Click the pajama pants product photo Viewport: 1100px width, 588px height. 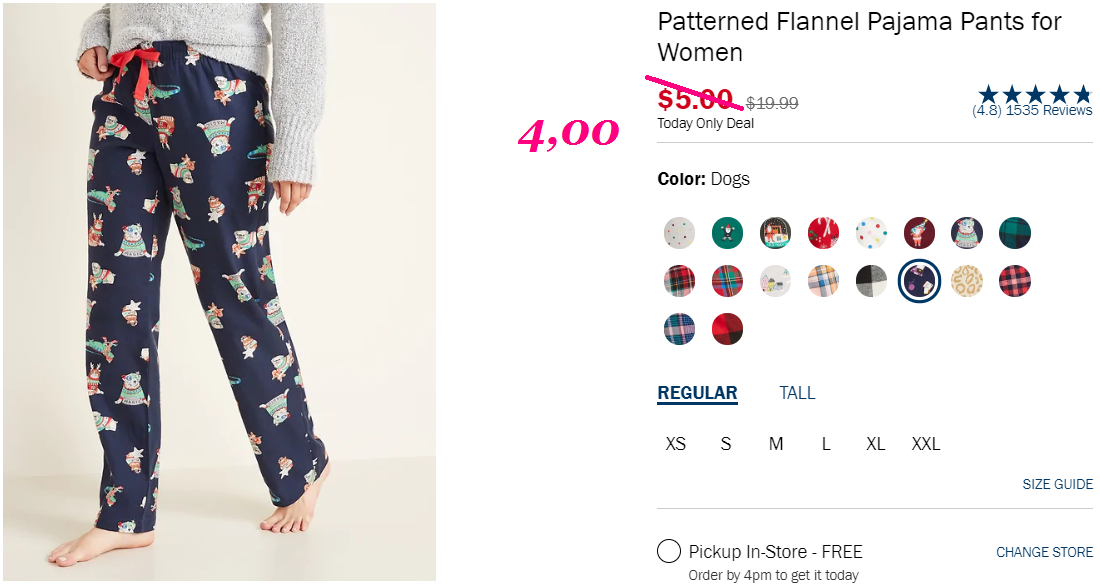tap(220, 292)
